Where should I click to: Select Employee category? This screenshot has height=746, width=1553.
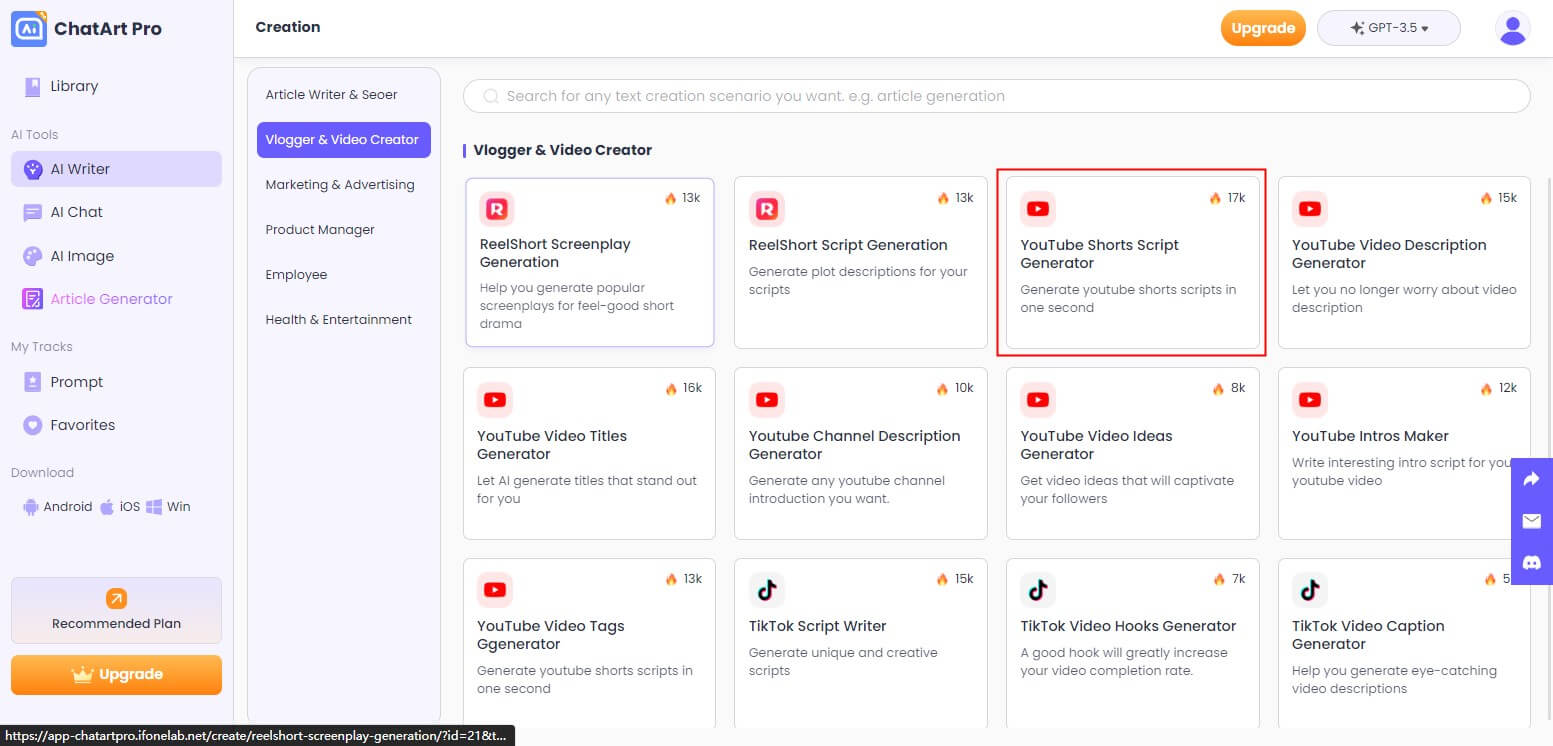343,275
